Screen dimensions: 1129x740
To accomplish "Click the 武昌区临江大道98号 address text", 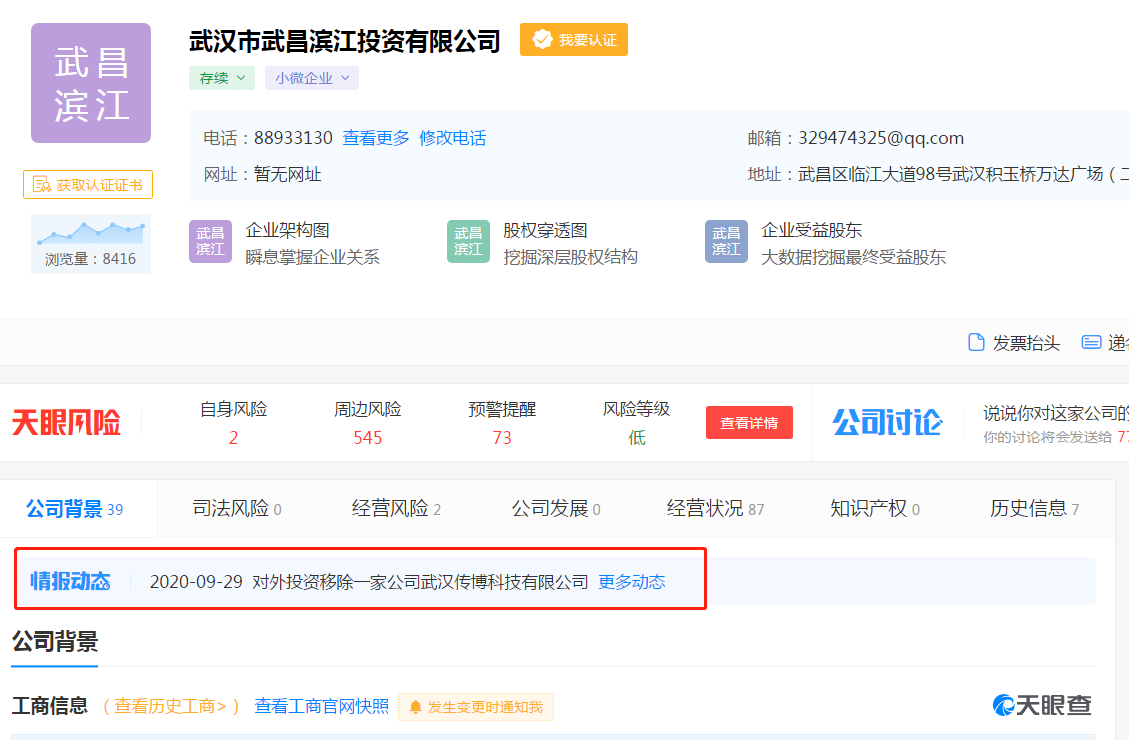I will 963,174.
